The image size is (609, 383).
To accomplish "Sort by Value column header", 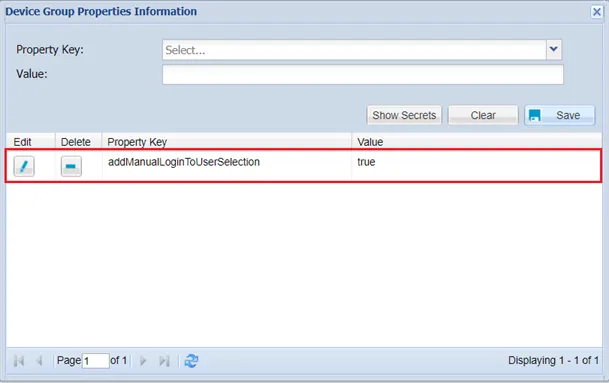I will point(477,142).
